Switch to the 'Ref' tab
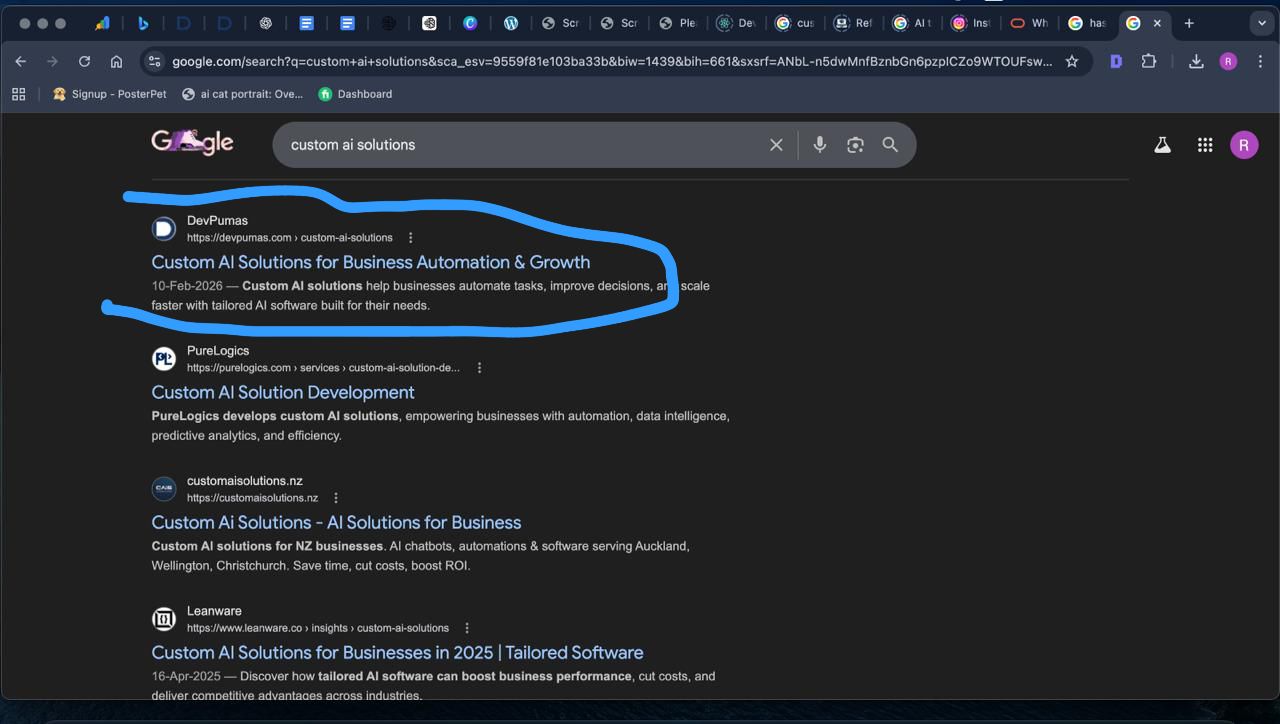 (853, 23)
